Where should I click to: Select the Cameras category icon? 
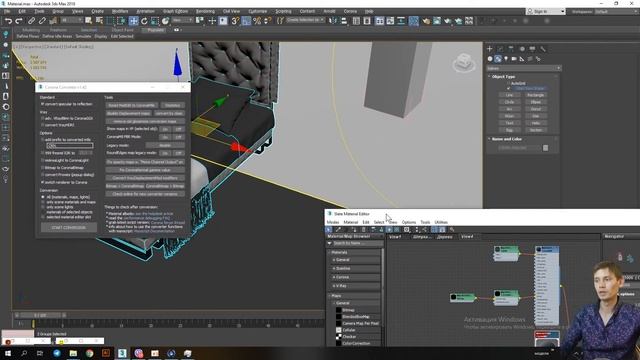coord(514,59)
